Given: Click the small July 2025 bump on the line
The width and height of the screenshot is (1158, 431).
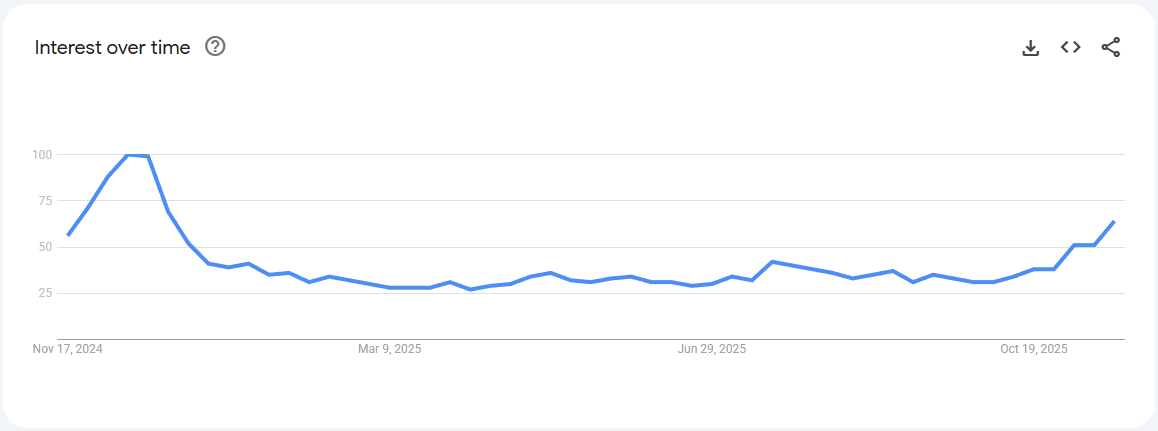Looking at the screenshot, I should click(x=772, y=262).
